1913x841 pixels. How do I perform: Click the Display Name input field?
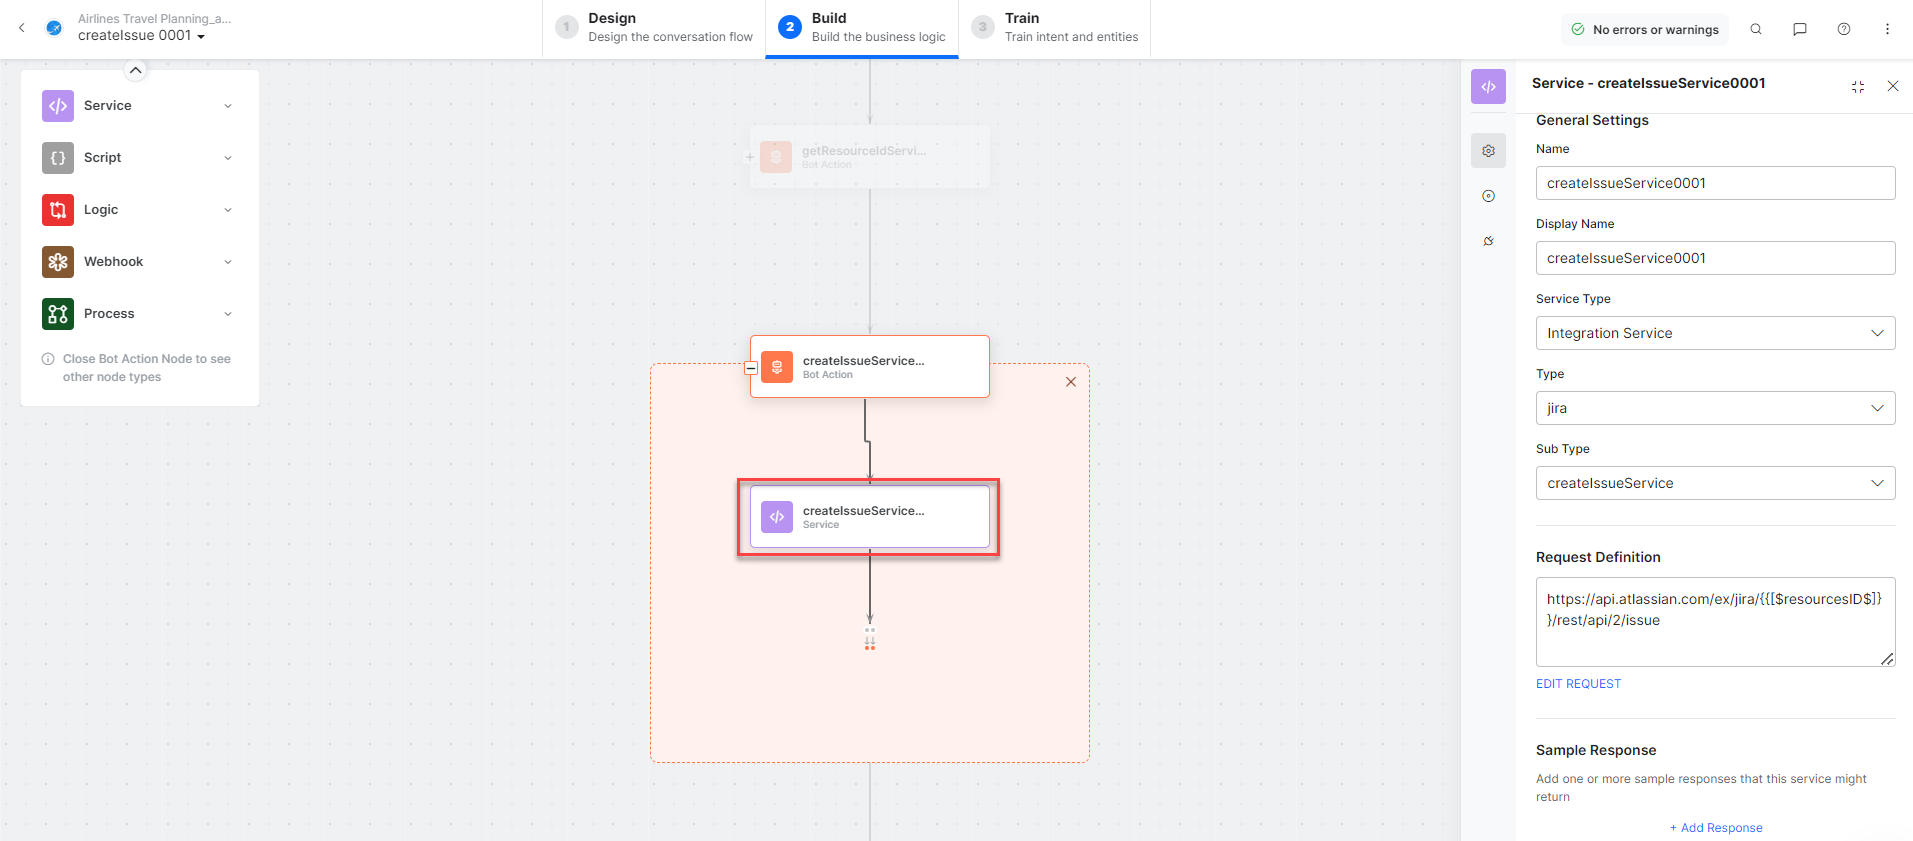coord(1714,258)
